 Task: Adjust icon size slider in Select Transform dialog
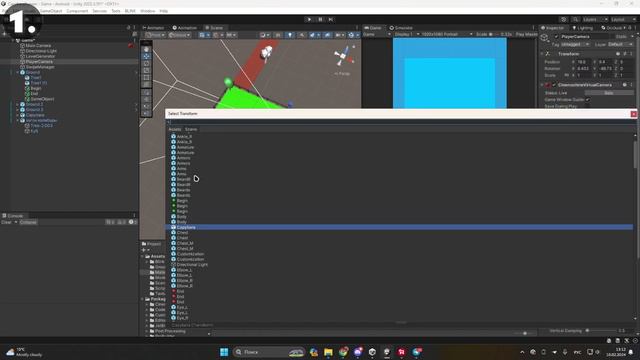point(525,333)
